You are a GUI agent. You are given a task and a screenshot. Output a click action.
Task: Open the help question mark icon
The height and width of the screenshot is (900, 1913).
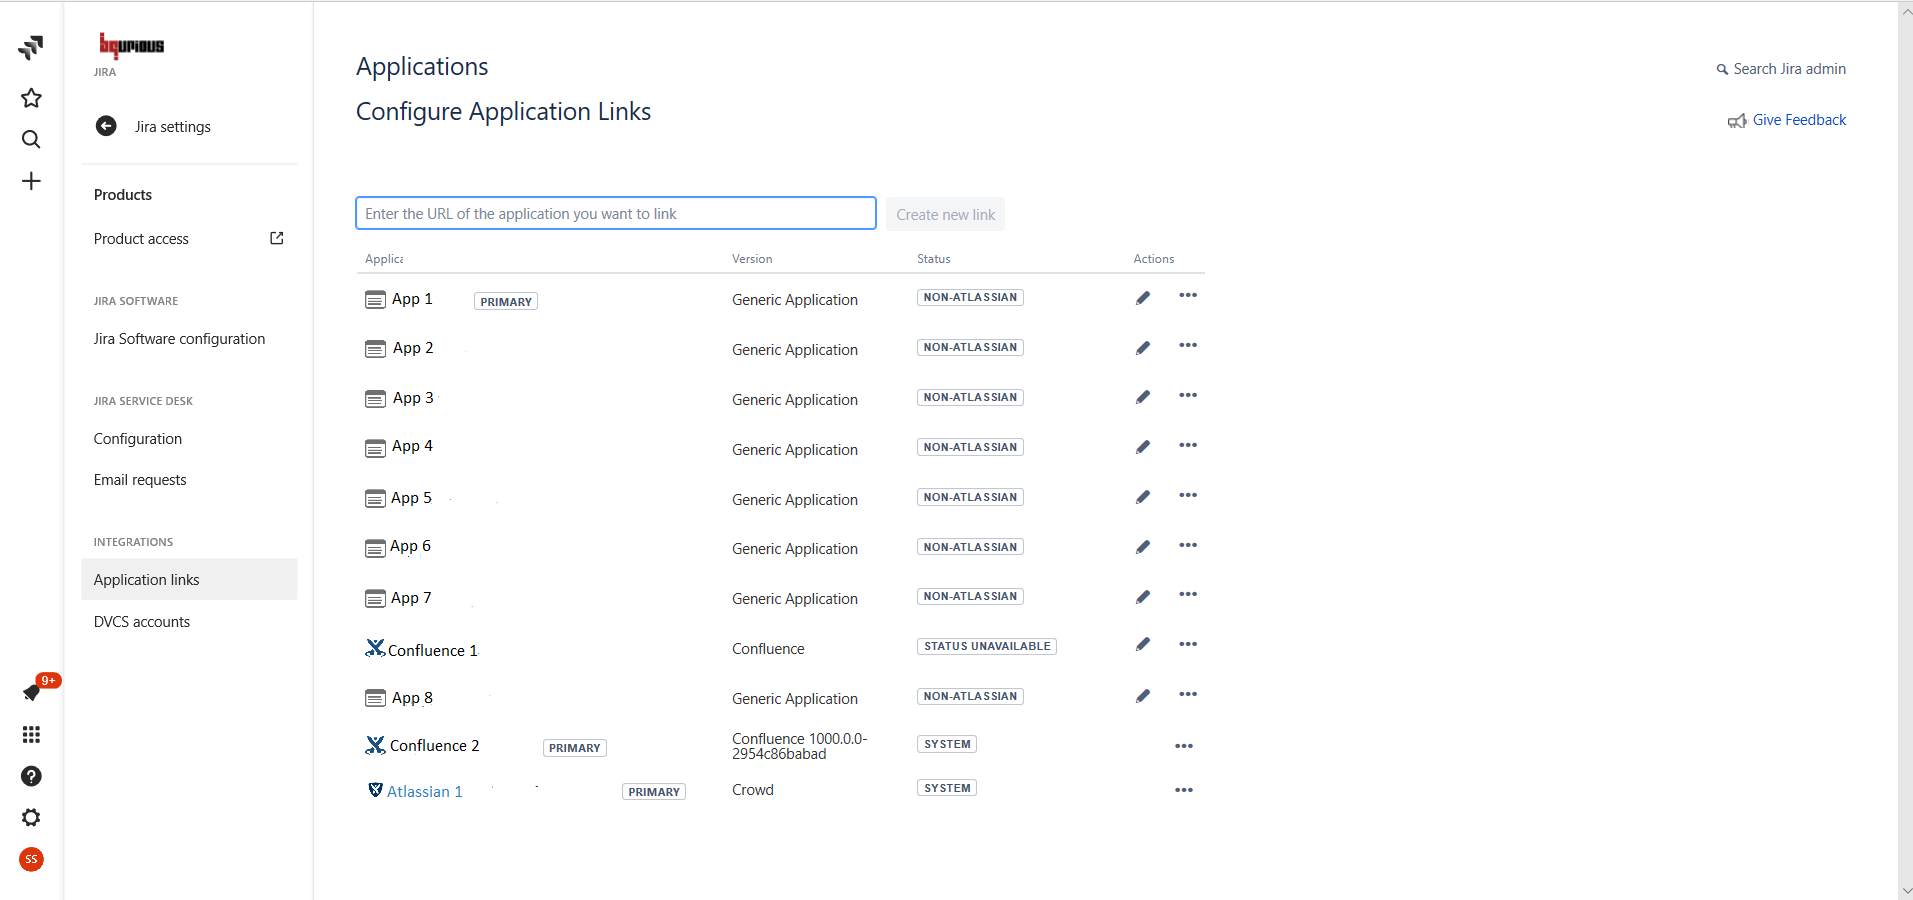pos(31,776)
